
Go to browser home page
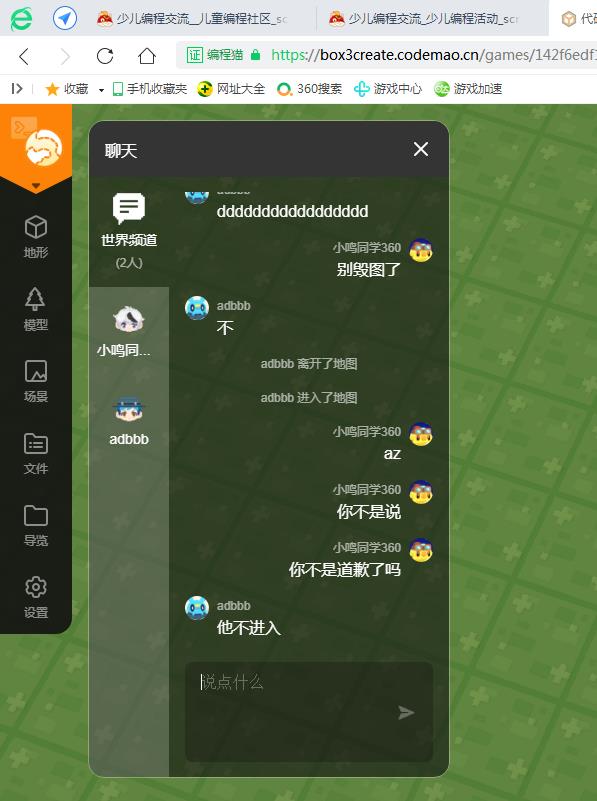point(147,56)
